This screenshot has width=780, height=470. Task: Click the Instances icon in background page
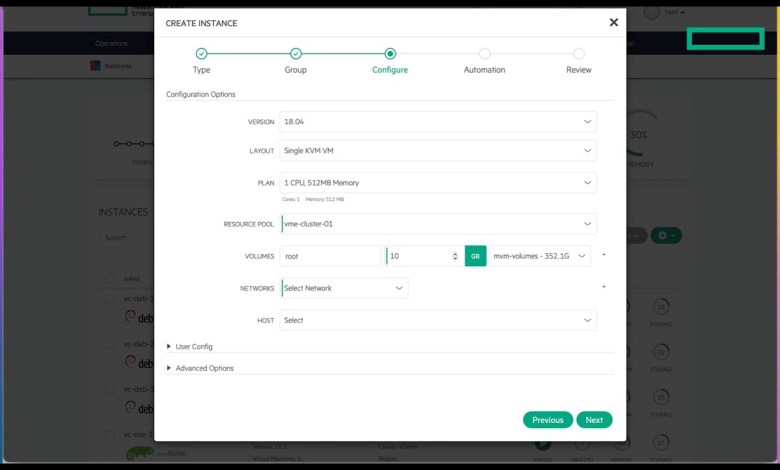coord(95,66)
